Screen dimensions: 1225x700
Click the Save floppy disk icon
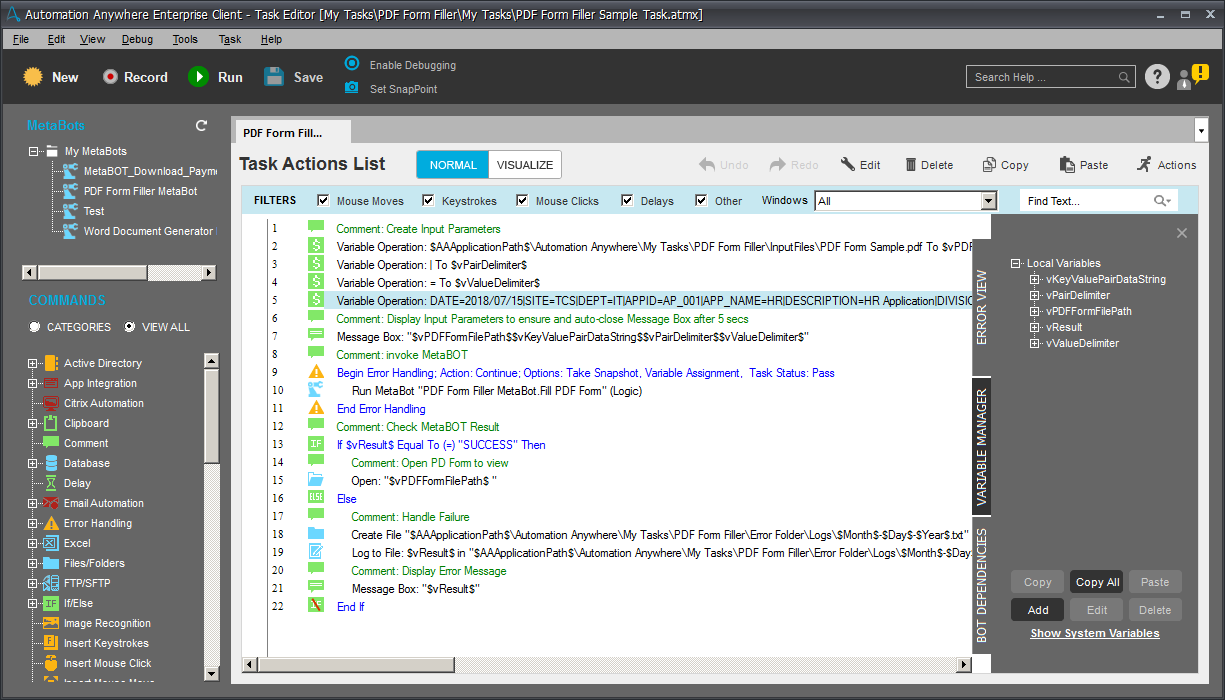pyautogui.click(x=274, y=77)
